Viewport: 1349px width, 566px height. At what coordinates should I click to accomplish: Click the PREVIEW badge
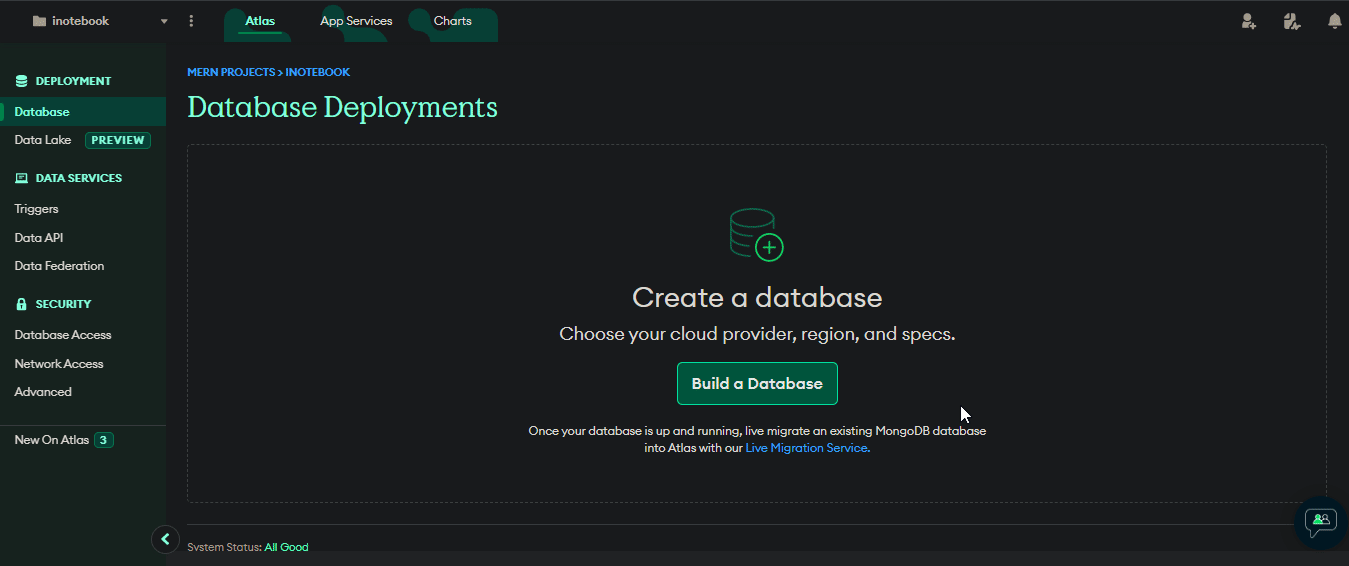coord(118,141)
